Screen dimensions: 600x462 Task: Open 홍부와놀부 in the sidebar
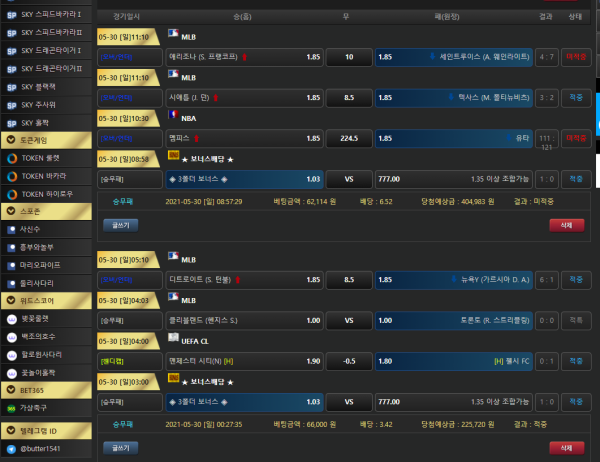pyautogui.click(x=43, y=246)
